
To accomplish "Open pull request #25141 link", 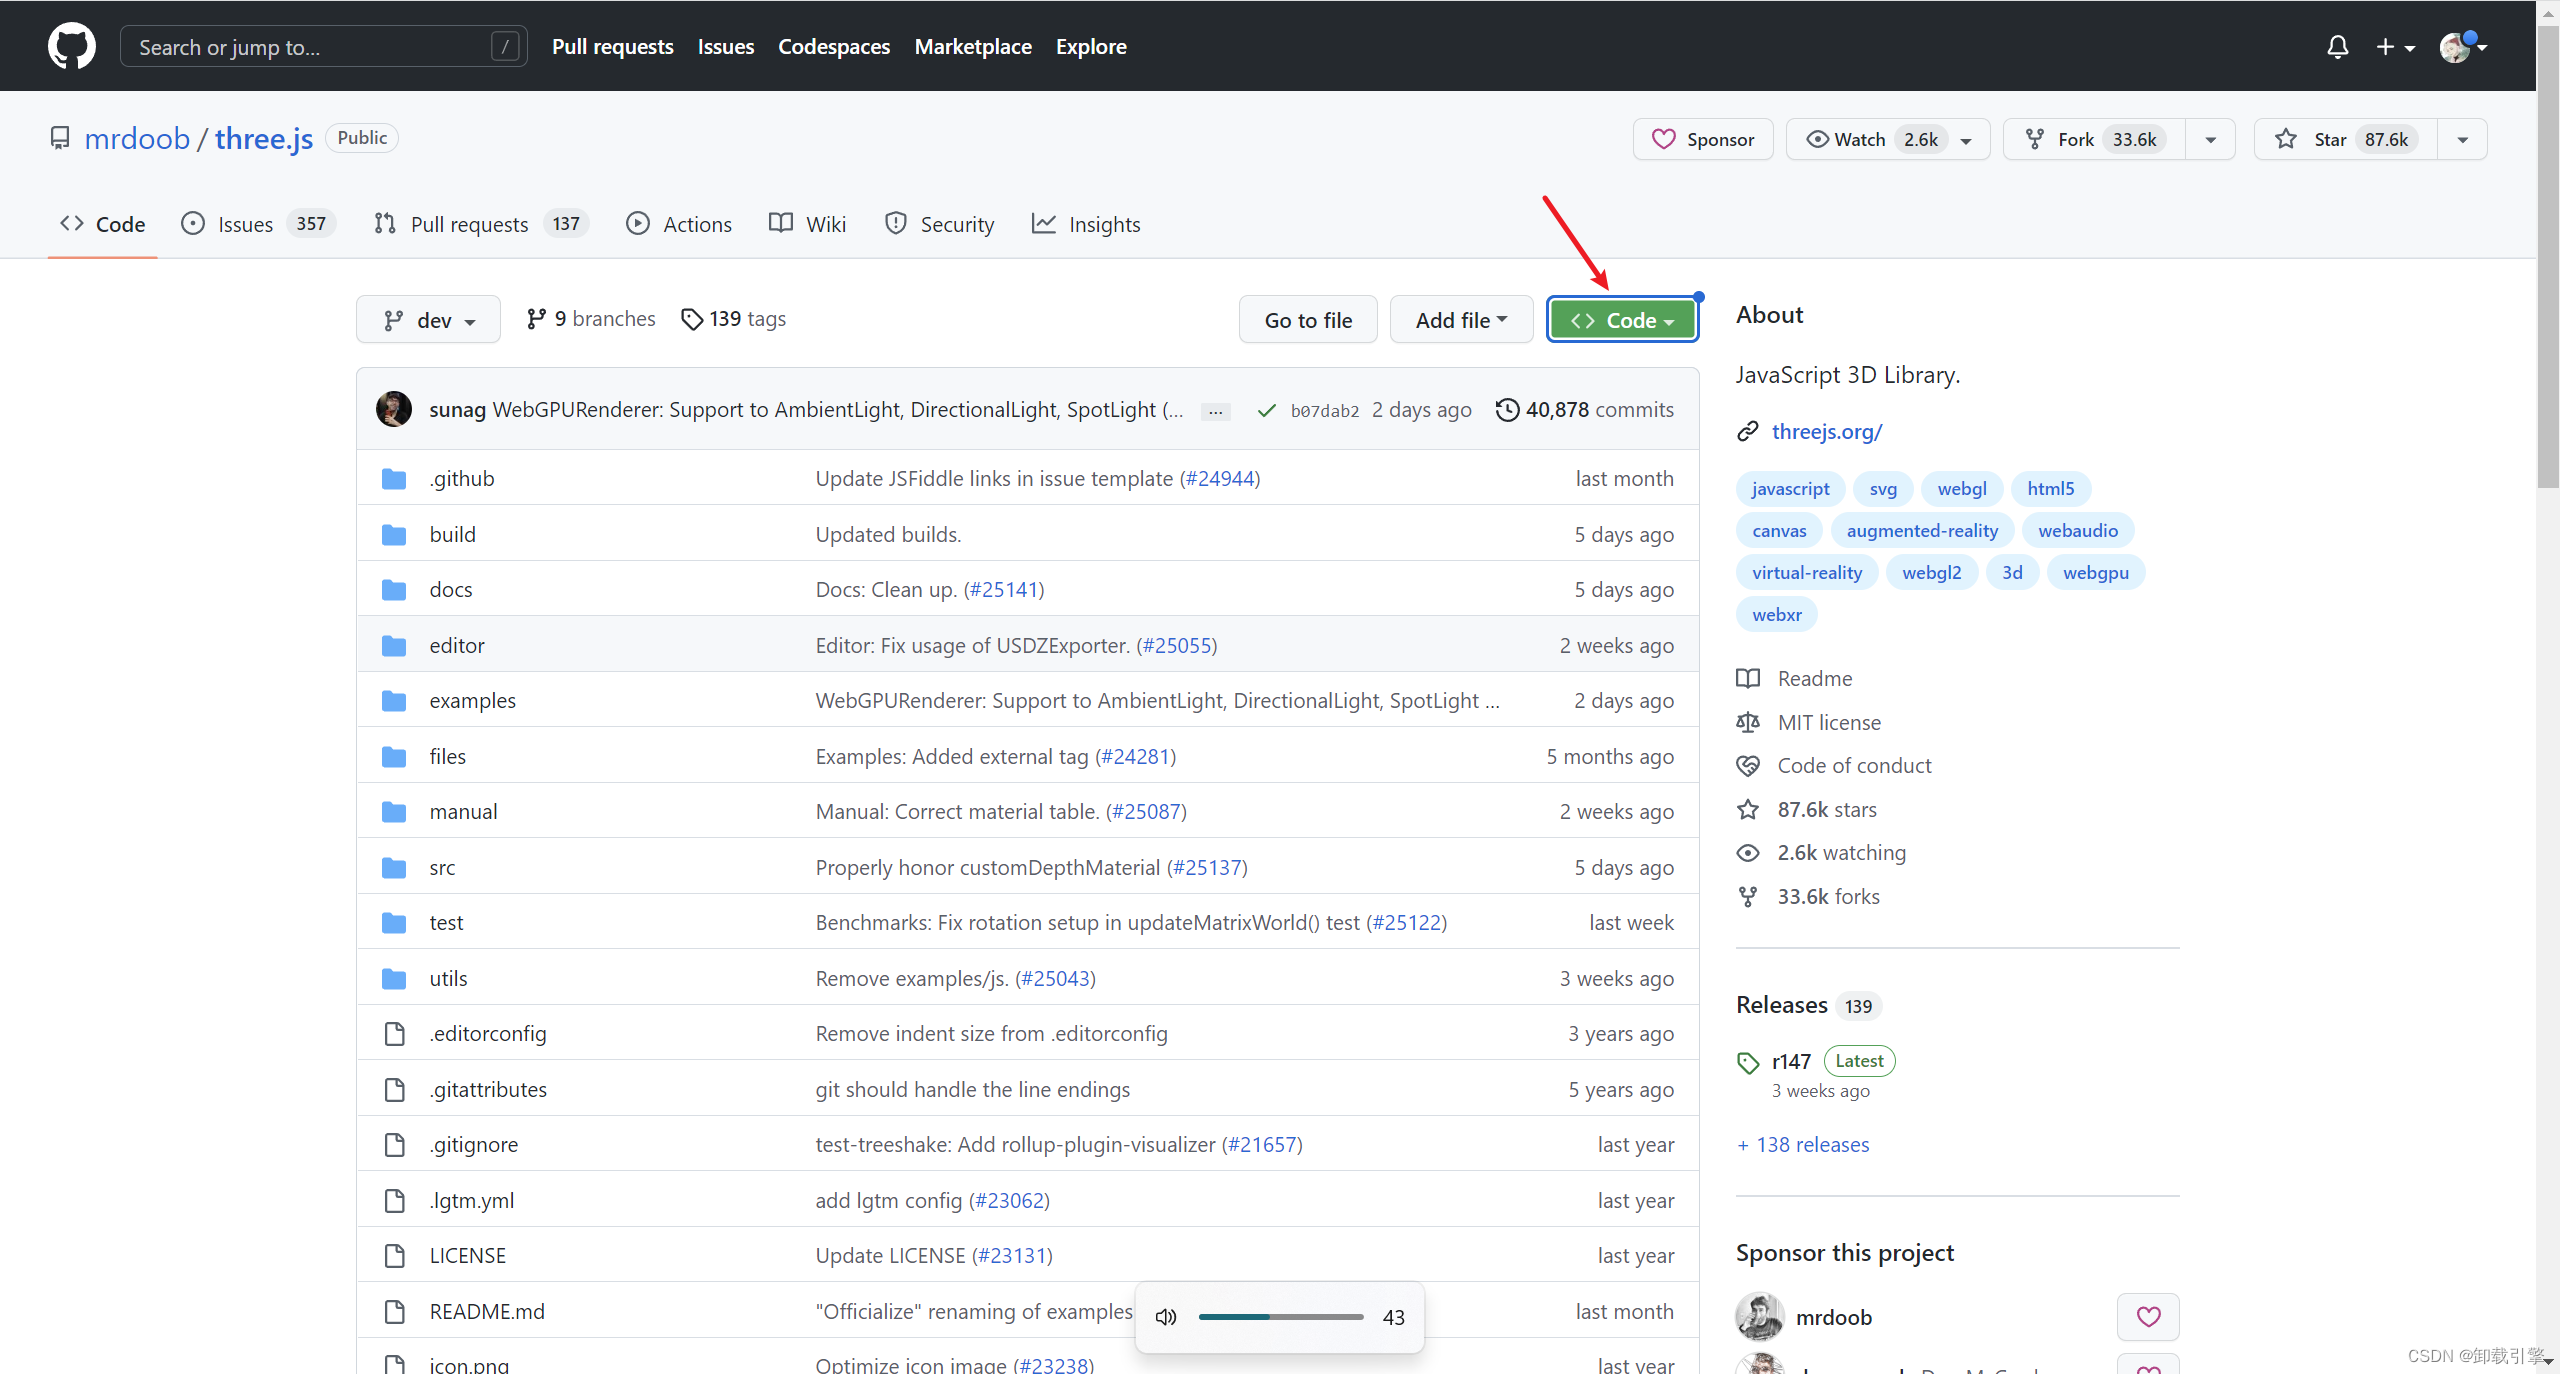I will (x=1004, y=589).
